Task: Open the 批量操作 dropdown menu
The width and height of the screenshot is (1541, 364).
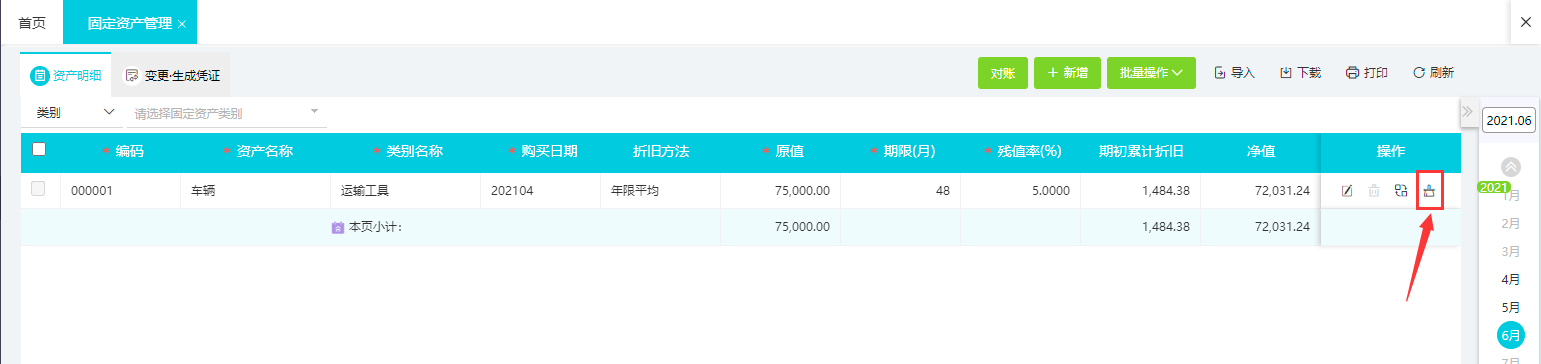Action: (1151, 73)
